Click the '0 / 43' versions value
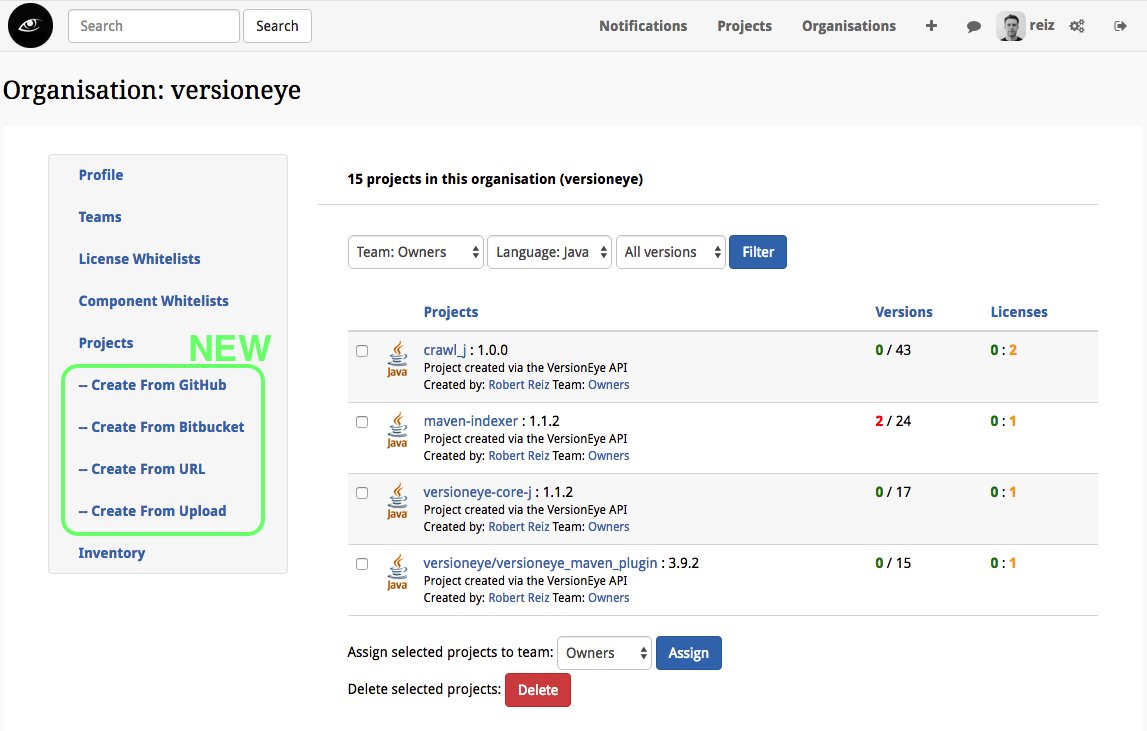The image size is (1147, 731). click(893, 350)
